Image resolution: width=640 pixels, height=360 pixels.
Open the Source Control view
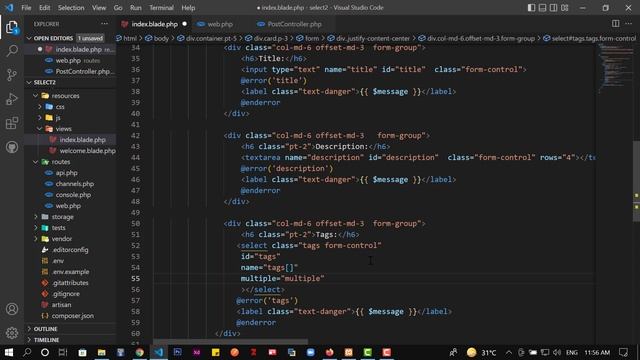12,75
